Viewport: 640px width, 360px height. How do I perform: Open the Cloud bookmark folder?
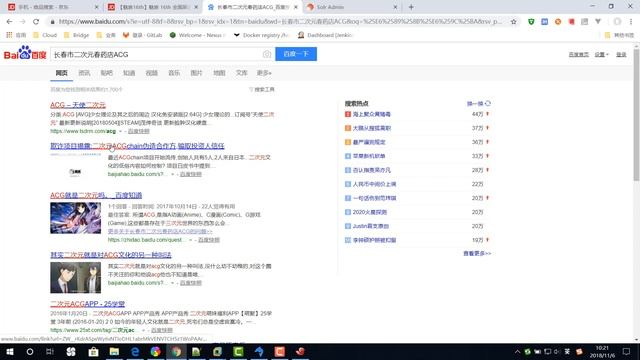45,35
